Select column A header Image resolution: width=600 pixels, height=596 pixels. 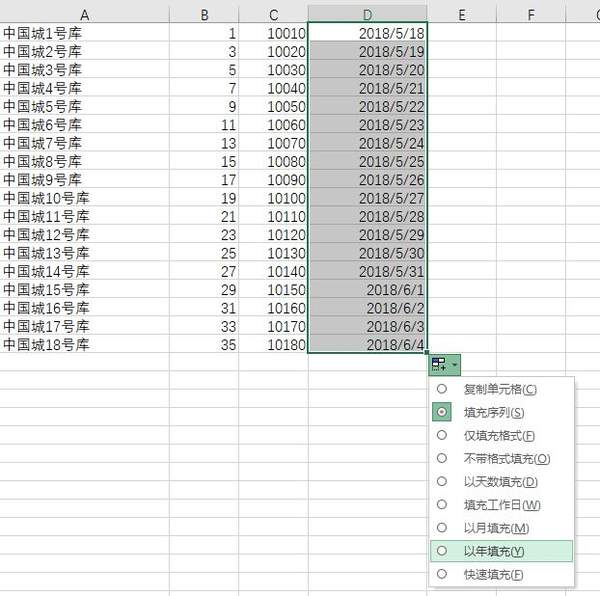pyautogui.click(x=85, y=15)
